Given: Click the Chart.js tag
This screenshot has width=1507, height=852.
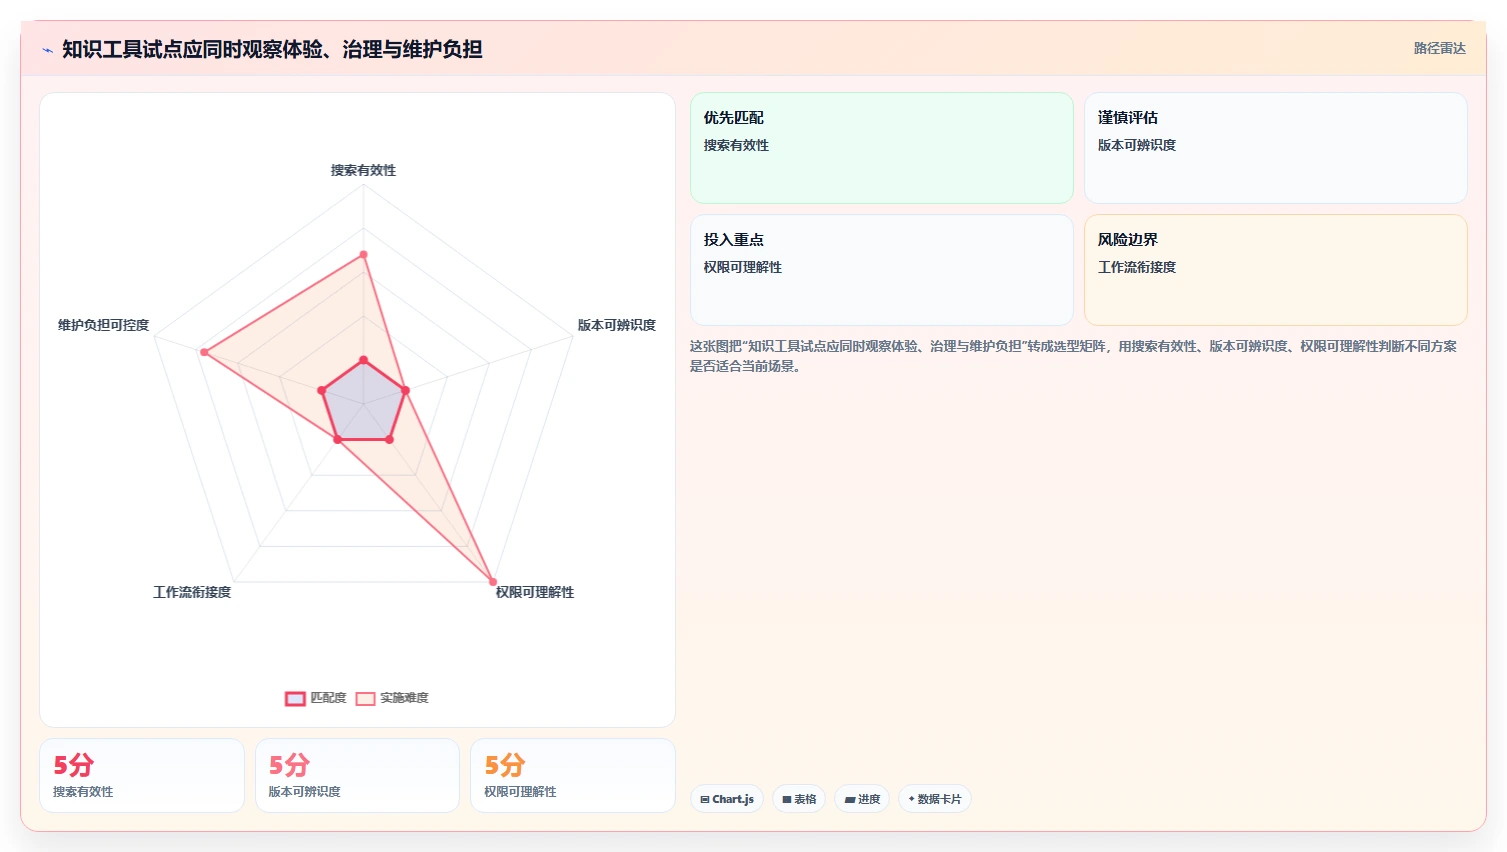Looking at the screenshot, I should click(727, 799).
